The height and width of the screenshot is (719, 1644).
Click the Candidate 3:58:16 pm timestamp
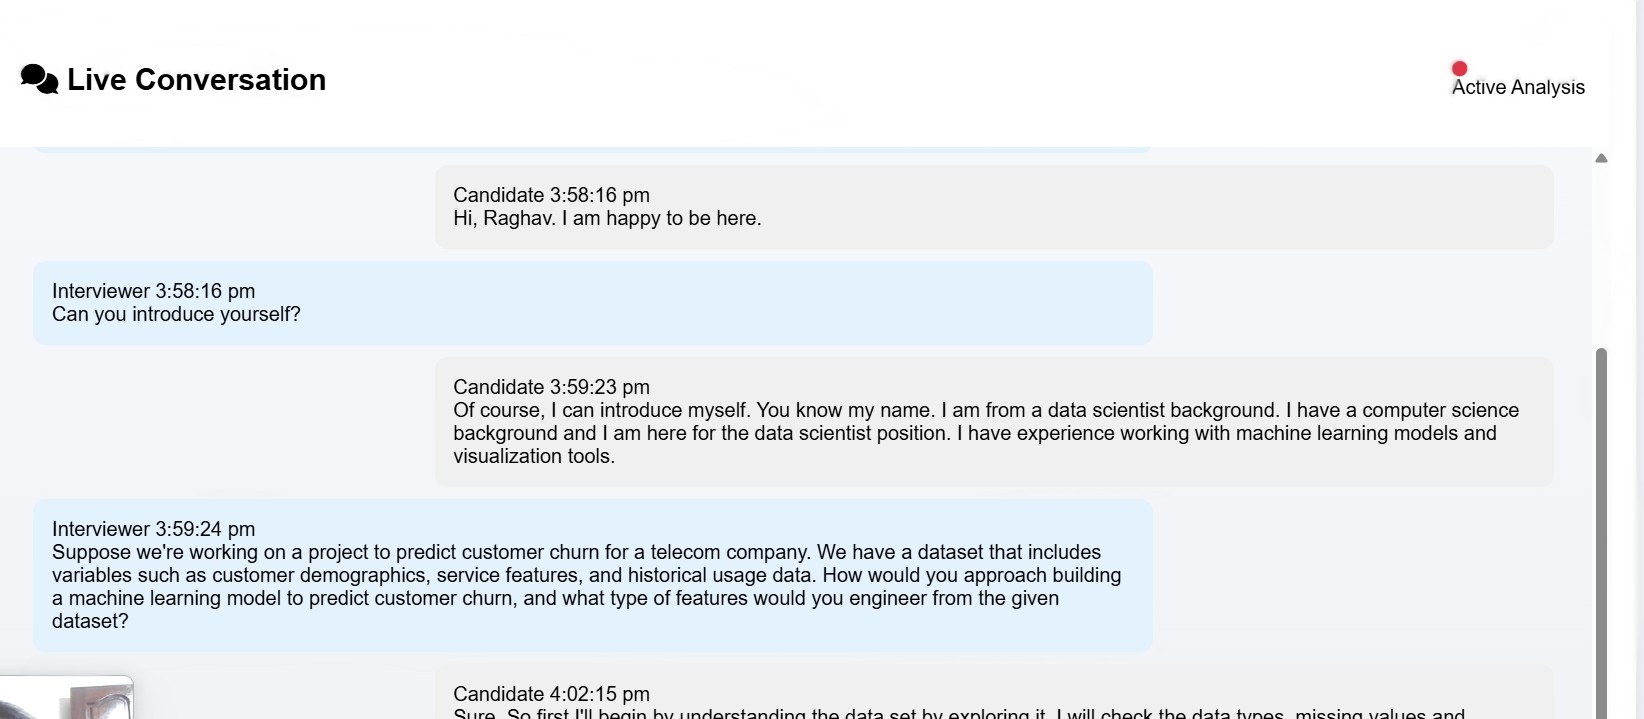point(551,195)
